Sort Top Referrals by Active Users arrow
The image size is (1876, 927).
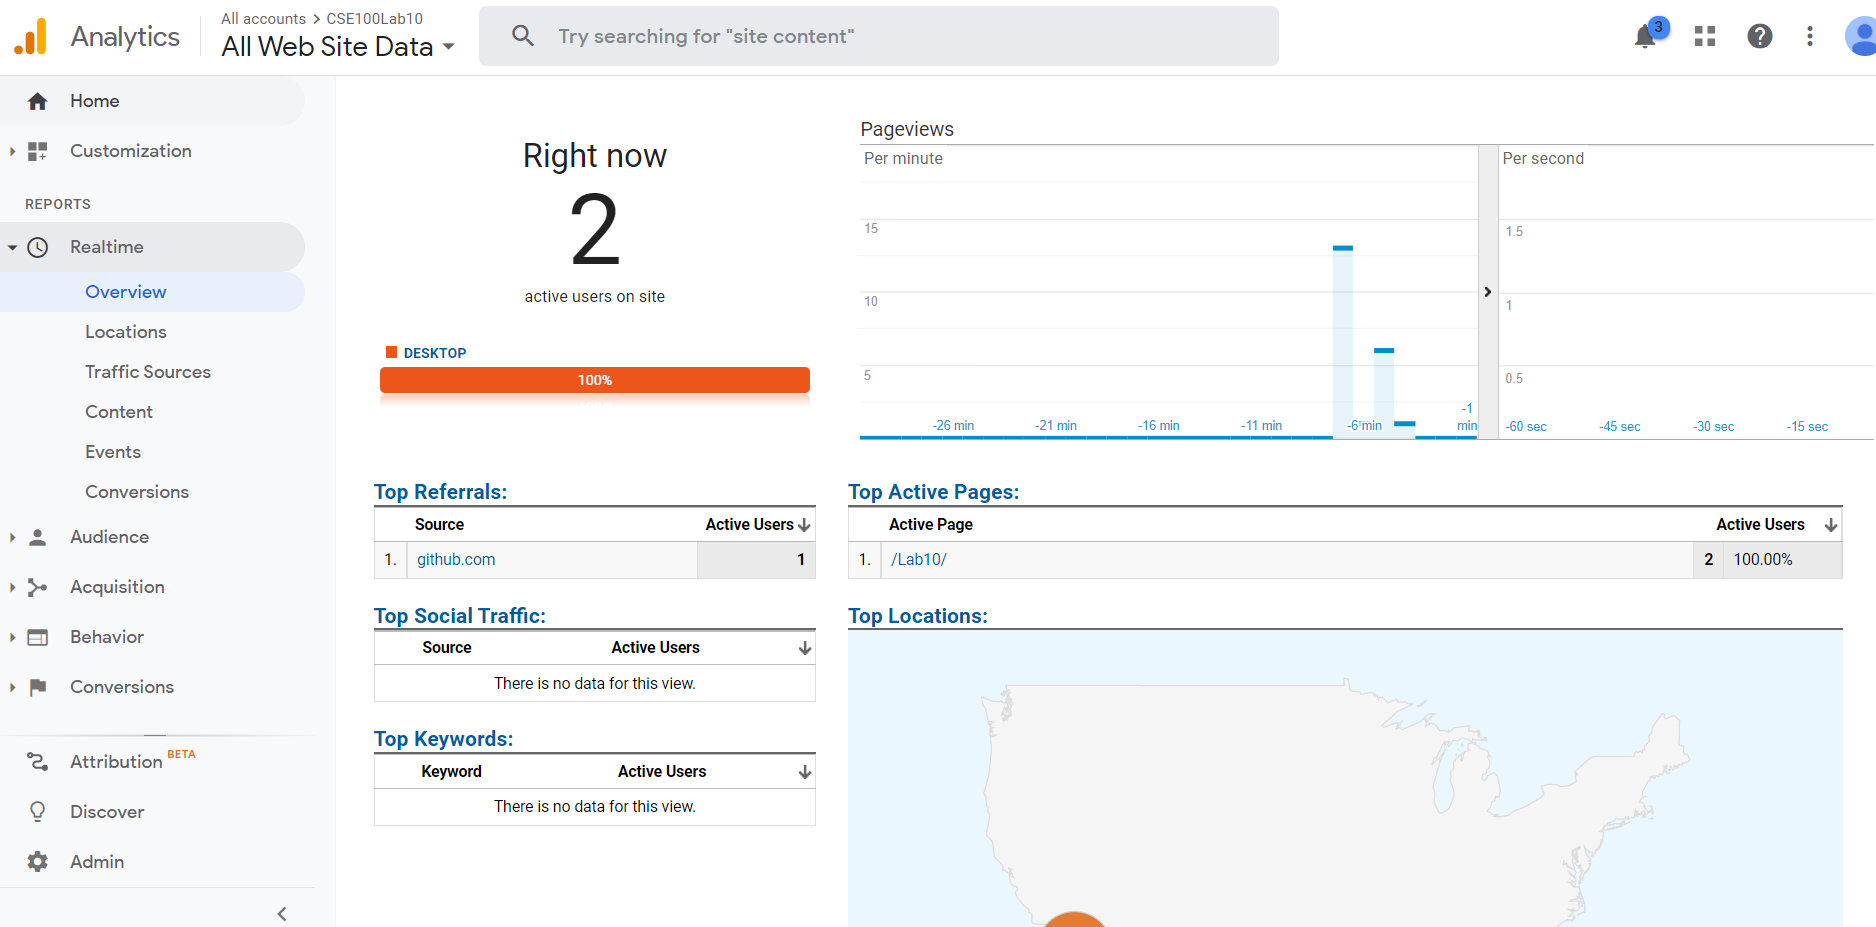click(x=804, y=525)
